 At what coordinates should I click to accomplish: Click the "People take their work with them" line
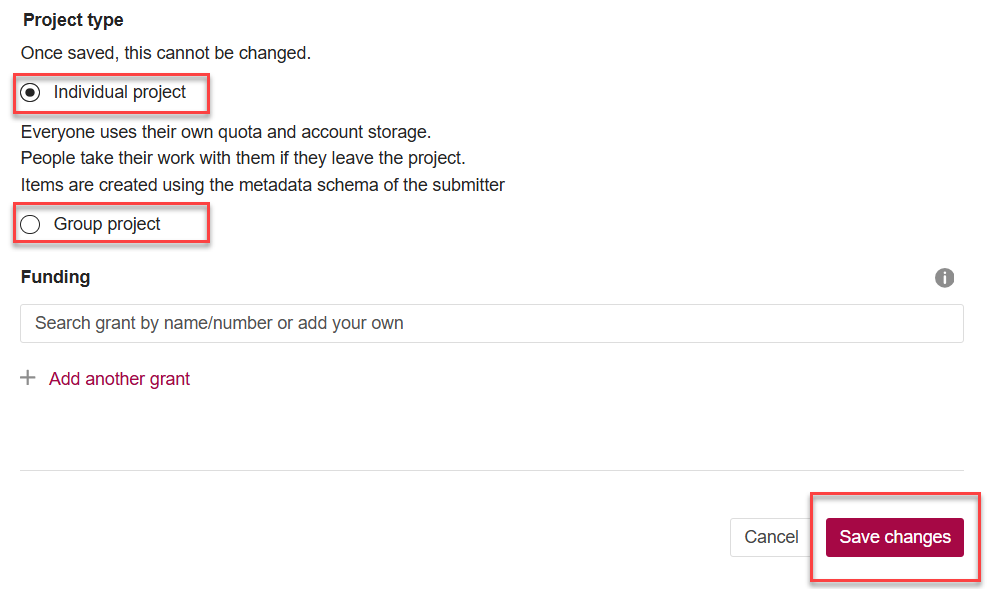click(243, 158)
